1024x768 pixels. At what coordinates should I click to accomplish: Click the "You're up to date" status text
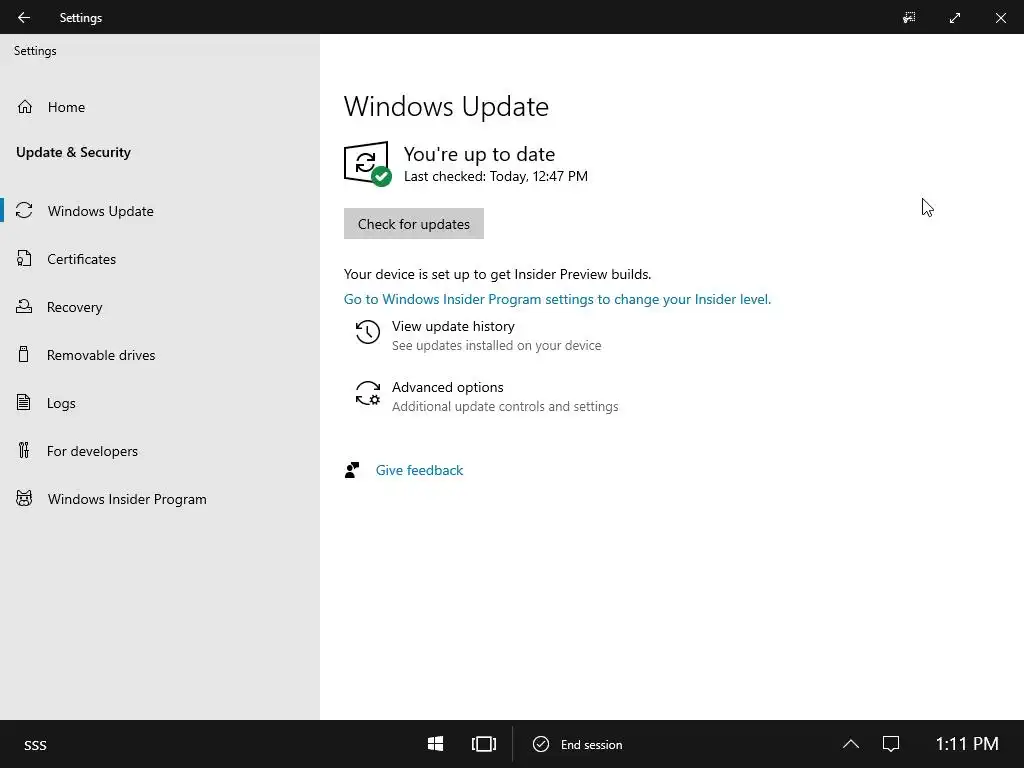tap(479, 154)
